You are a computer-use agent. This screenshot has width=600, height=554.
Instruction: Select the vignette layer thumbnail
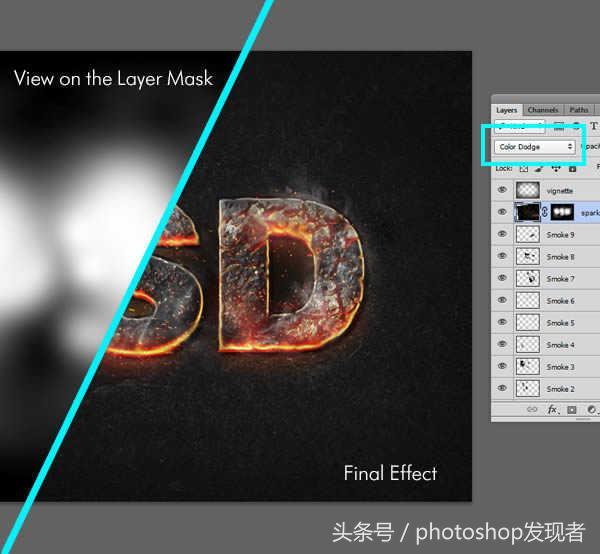tap(528, 190)
